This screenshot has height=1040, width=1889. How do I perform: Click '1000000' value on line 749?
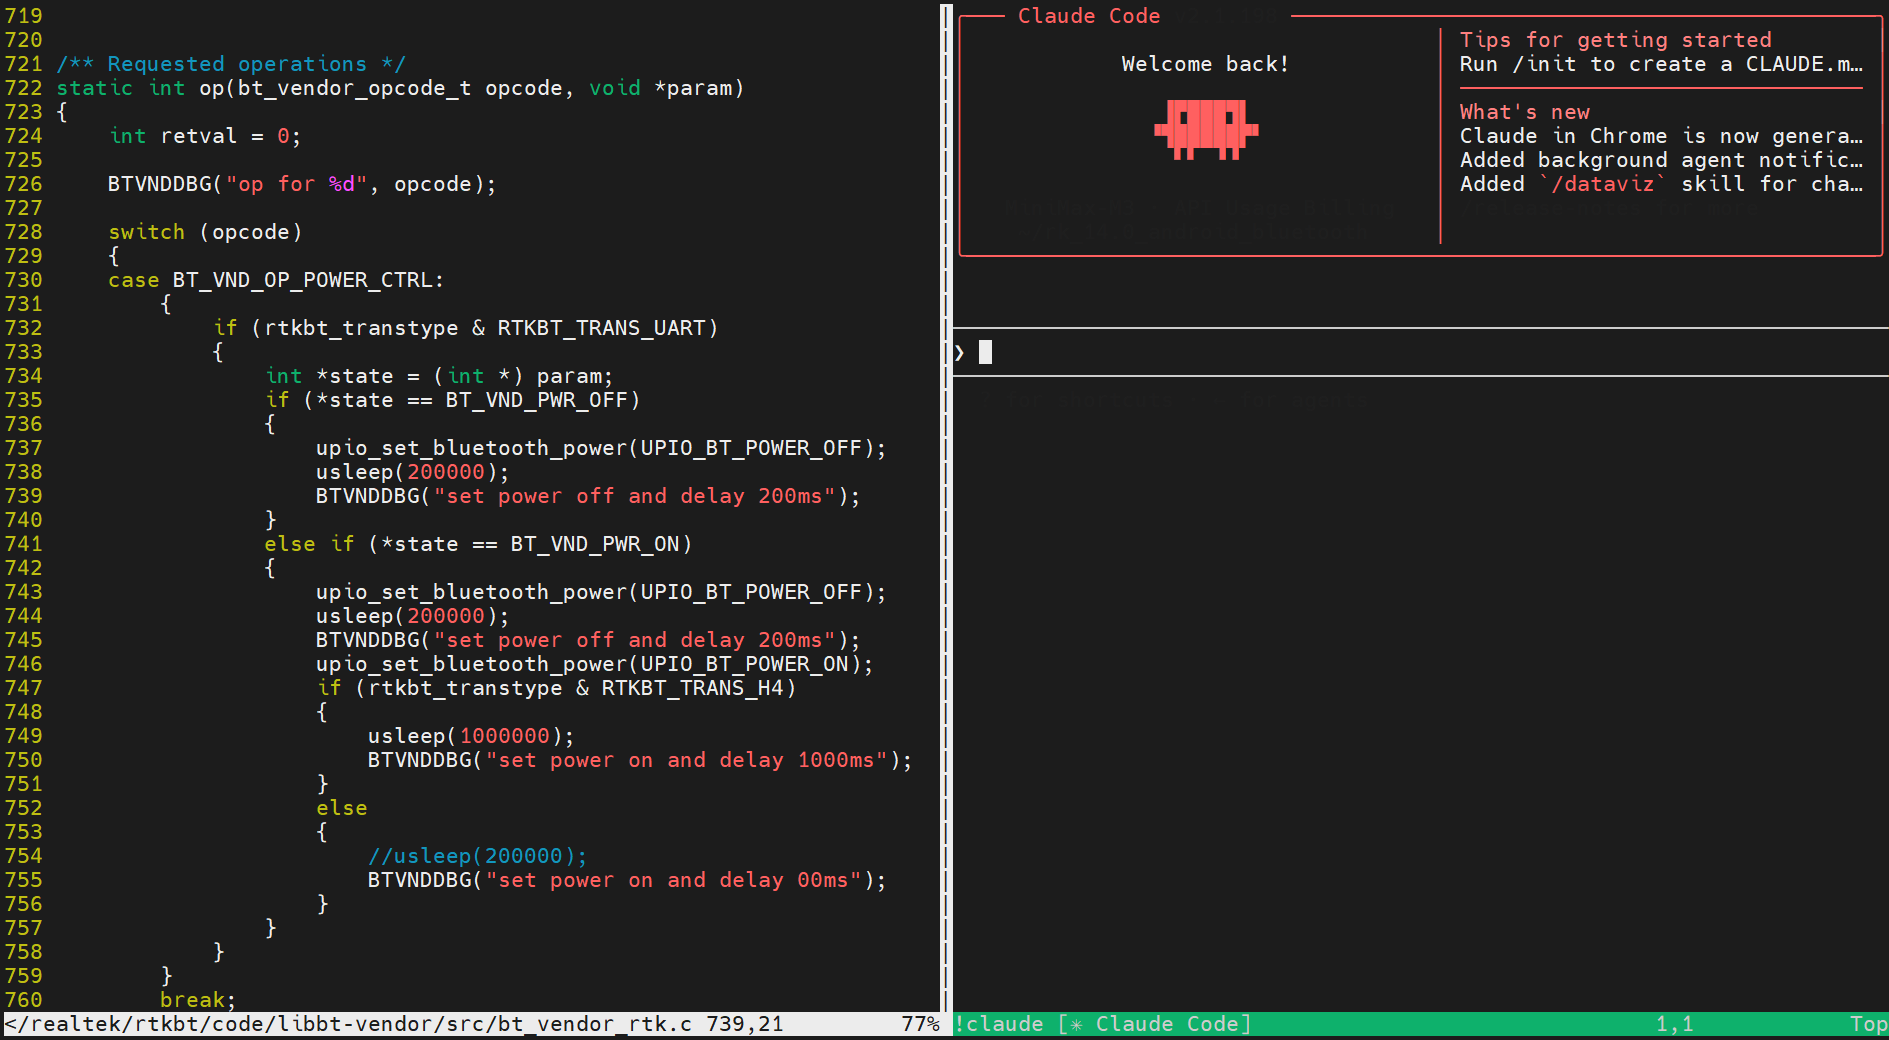coord(504,736)
